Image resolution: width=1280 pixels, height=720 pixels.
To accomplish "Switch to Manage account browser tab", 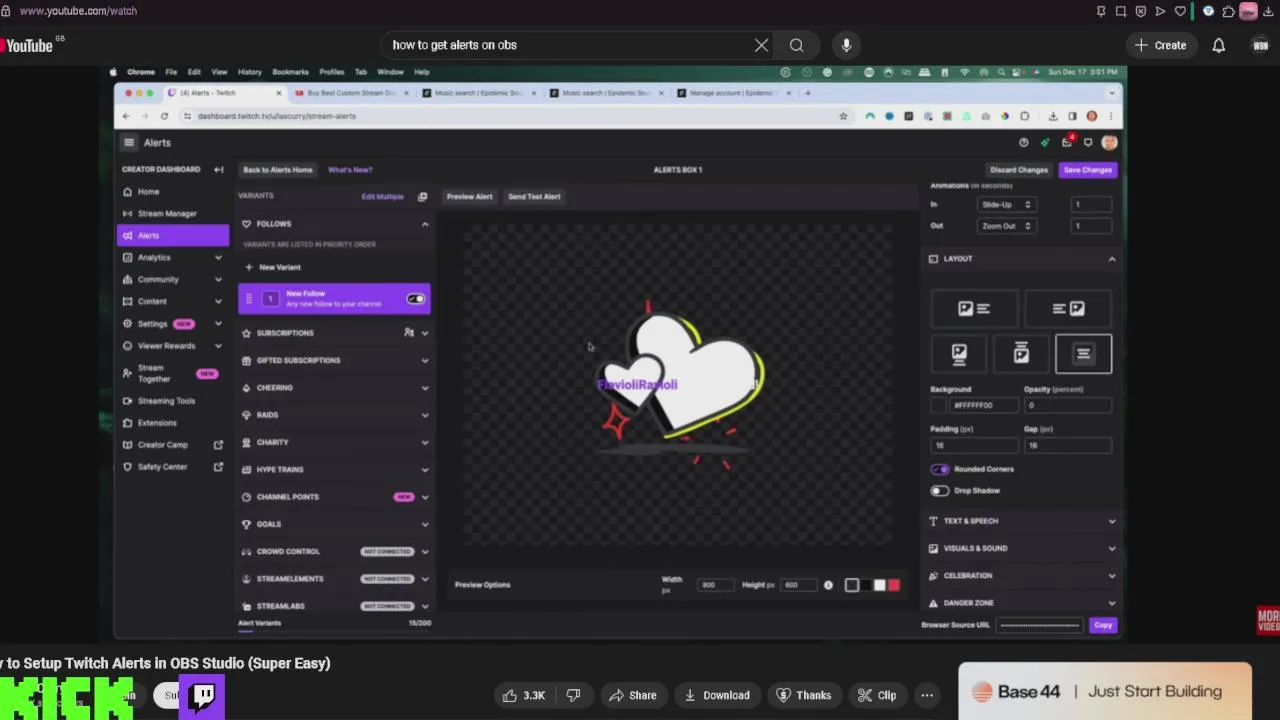I will coord(732,93).
